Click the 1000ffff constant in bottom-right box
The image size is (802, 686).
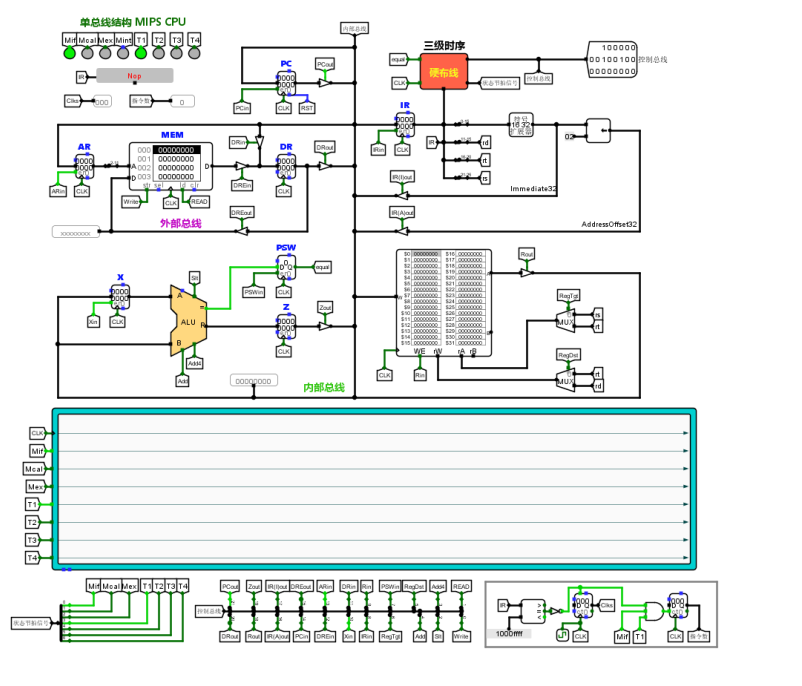509,633
